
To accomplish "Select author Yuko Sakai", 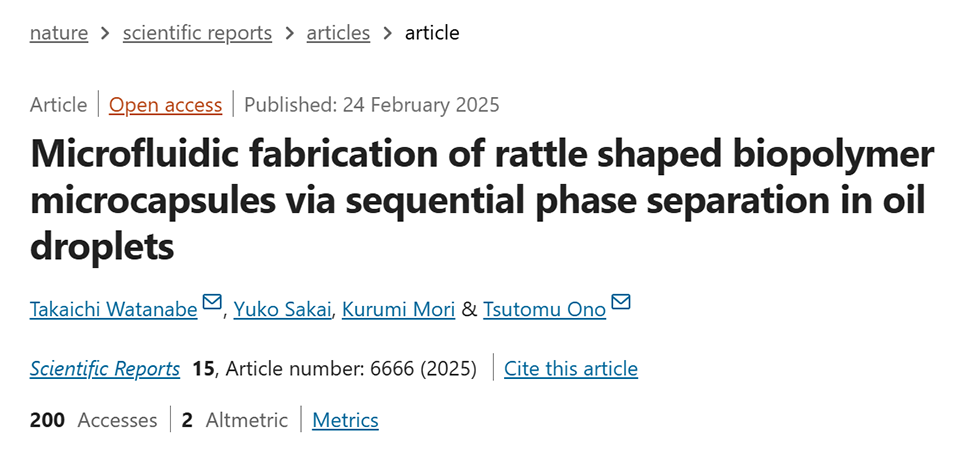I will point(281,309).
